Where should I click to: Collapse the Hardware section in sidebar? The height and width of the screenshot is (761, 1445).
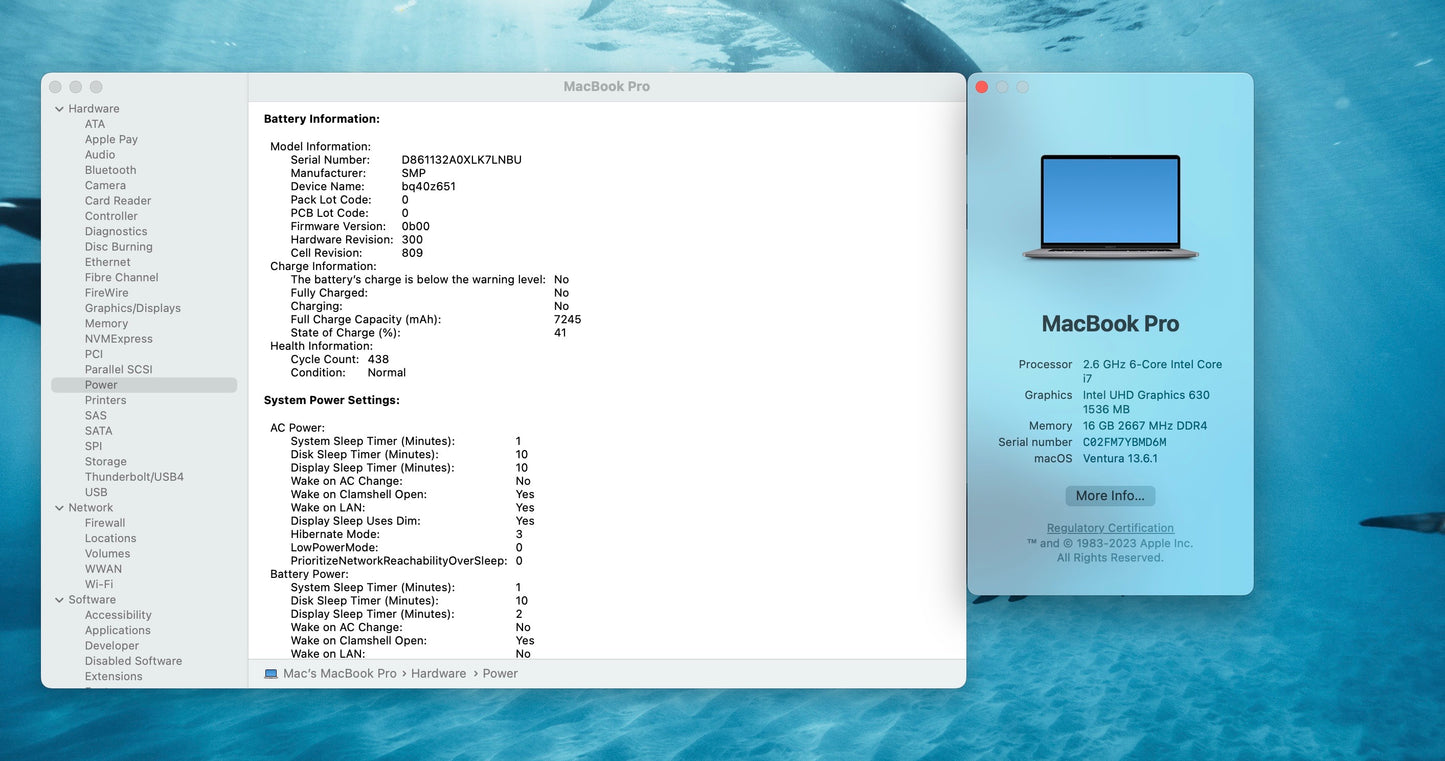(x=59, y=109)
